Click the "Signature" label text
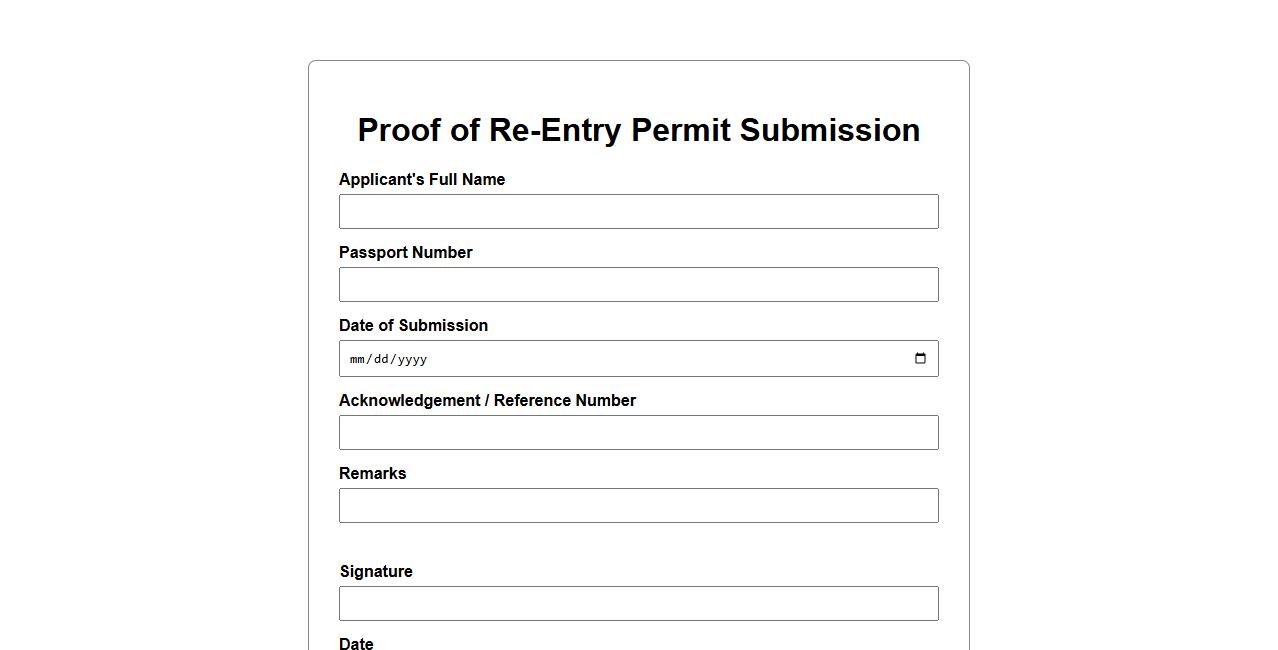1278x650 pixels. point(376,572)
